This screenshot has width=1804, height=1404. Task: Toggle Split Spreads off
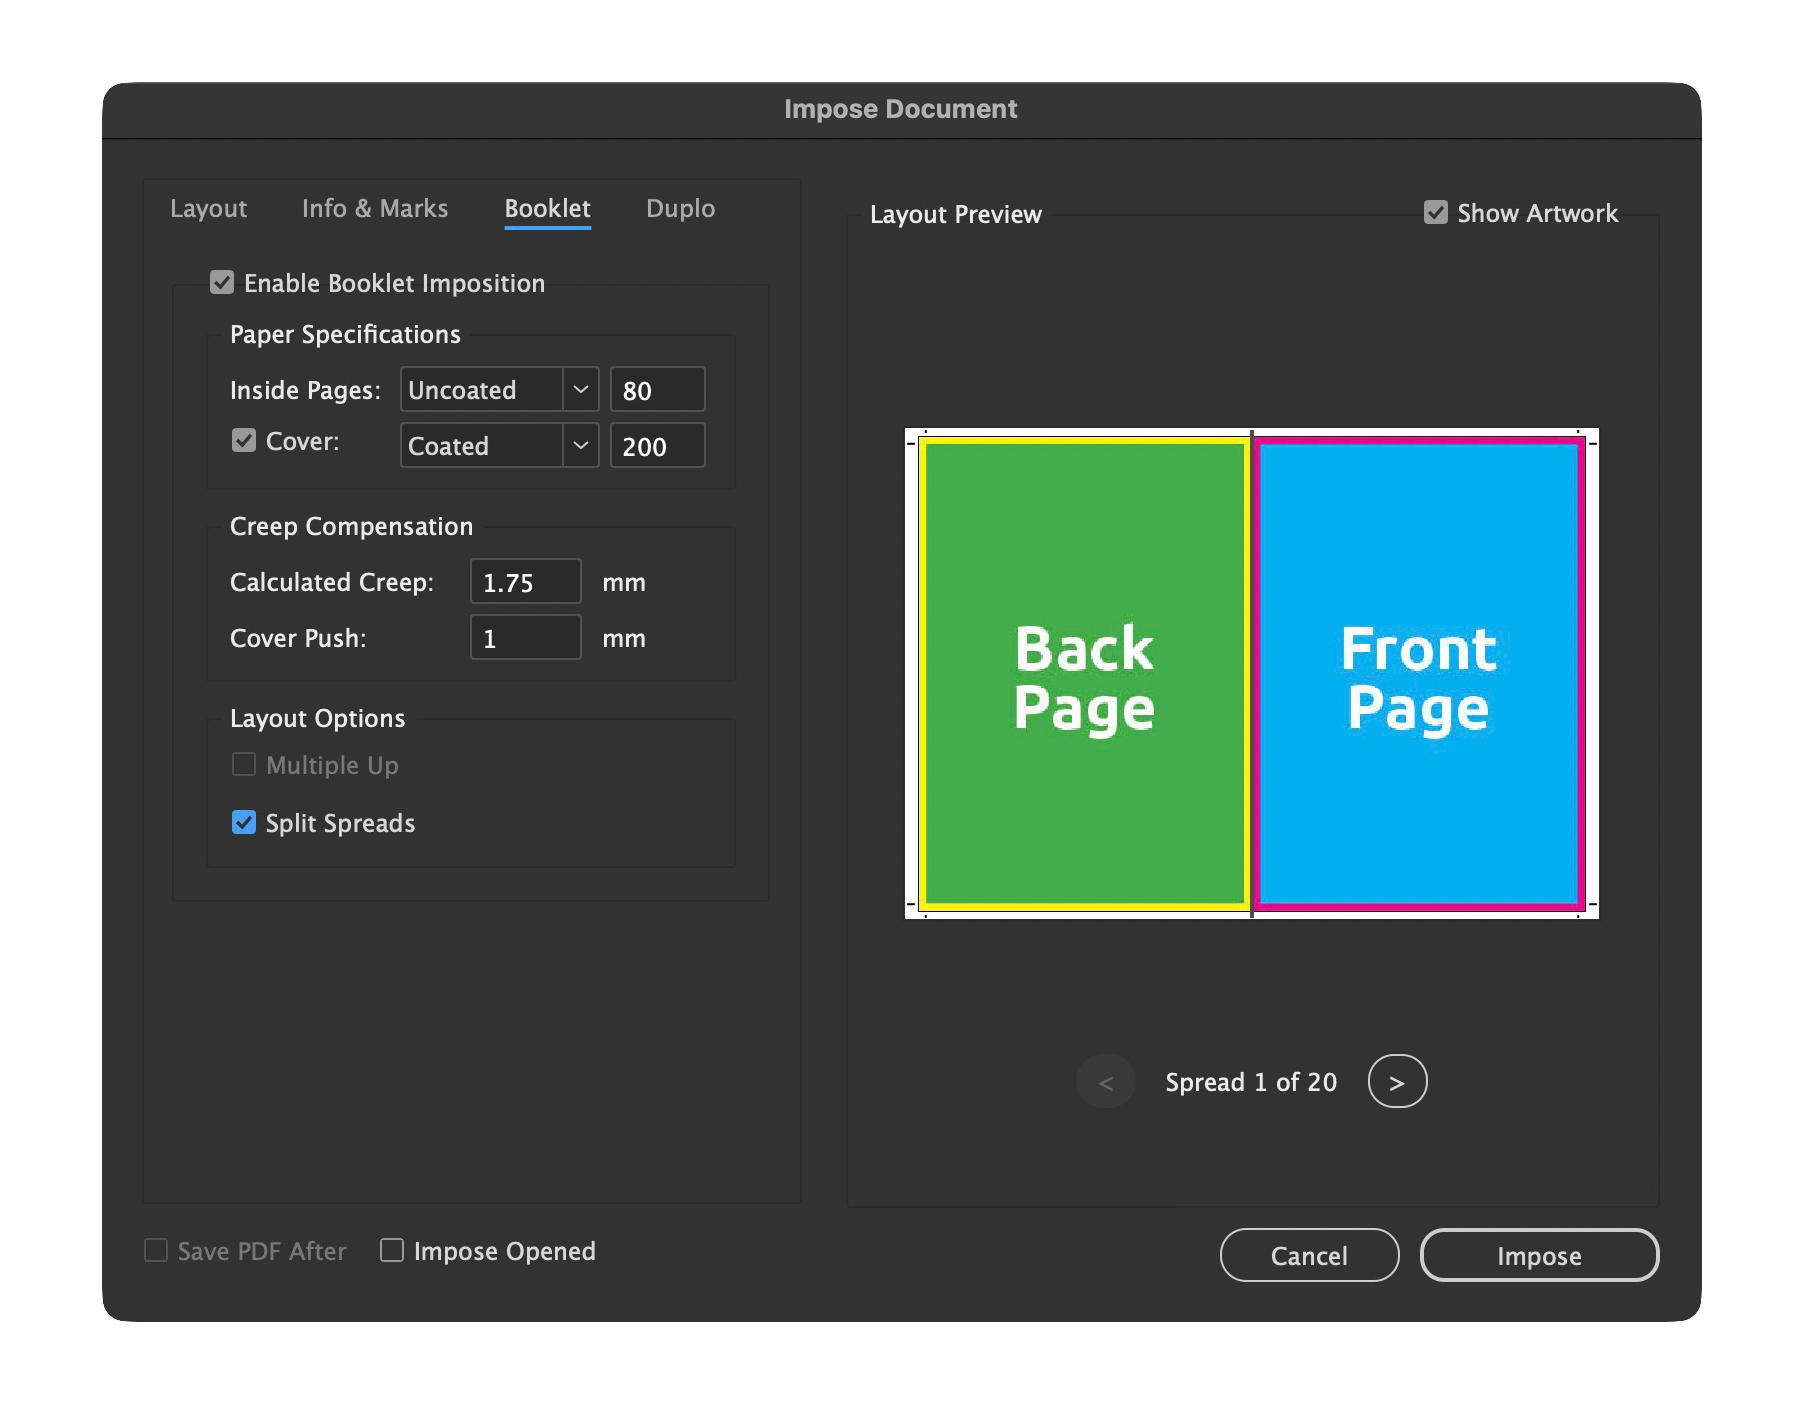coord(243,823)
